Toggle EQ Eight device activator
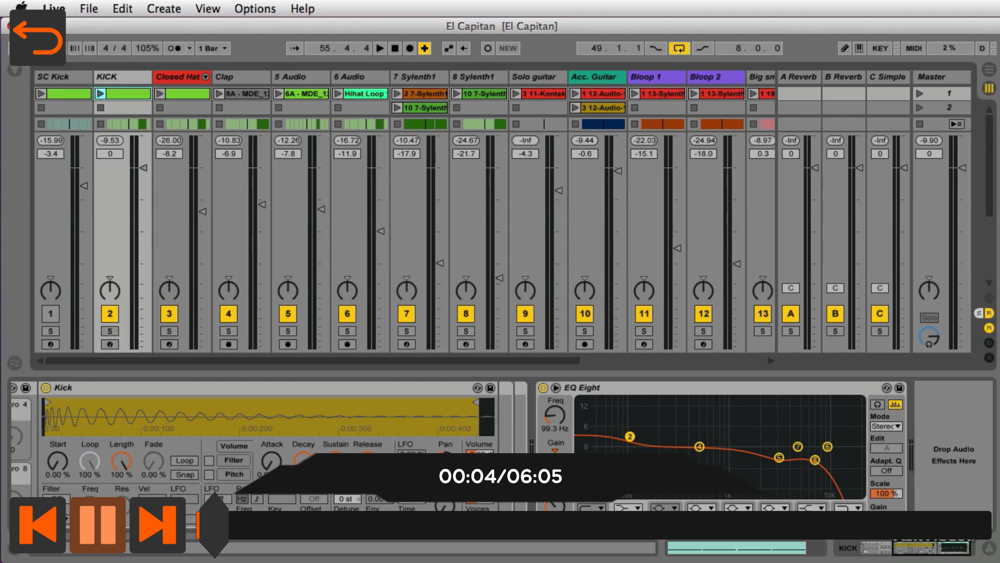This screenshot has width=1000, height=563. [x=543, y=388]
